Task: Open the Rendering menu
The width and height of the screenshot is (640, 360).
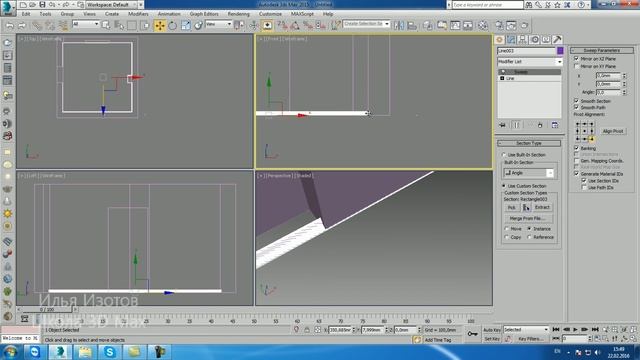Action: click(238, 14)
